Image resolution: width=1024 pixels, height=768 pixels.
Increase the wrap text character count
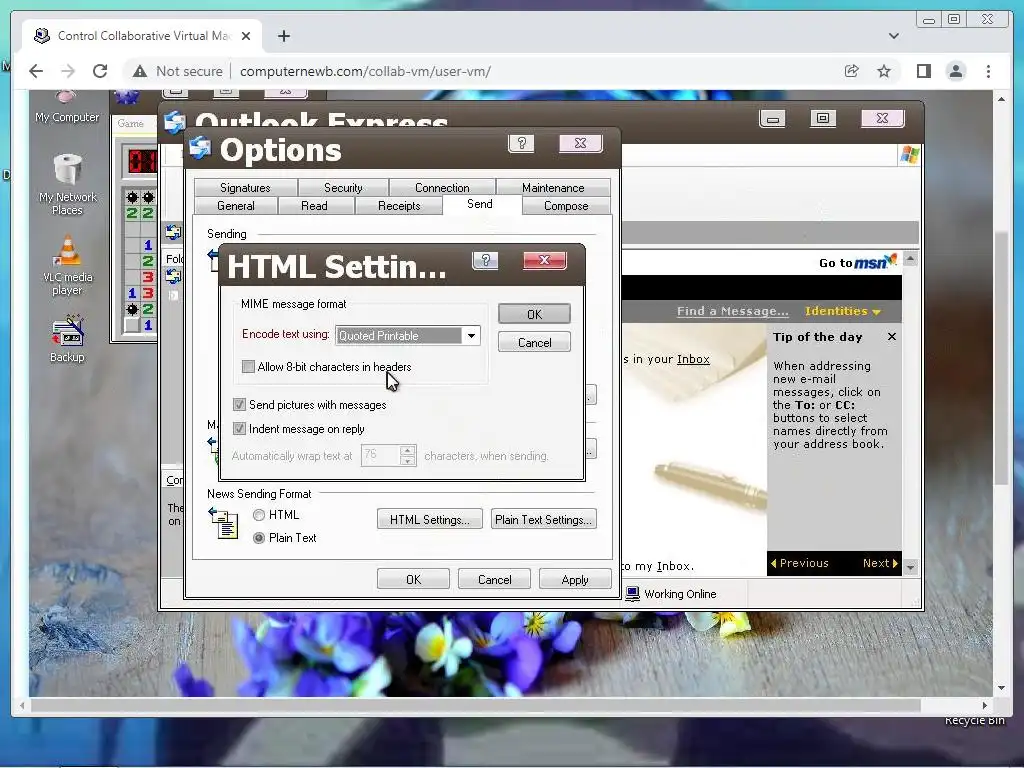(408, 450)
